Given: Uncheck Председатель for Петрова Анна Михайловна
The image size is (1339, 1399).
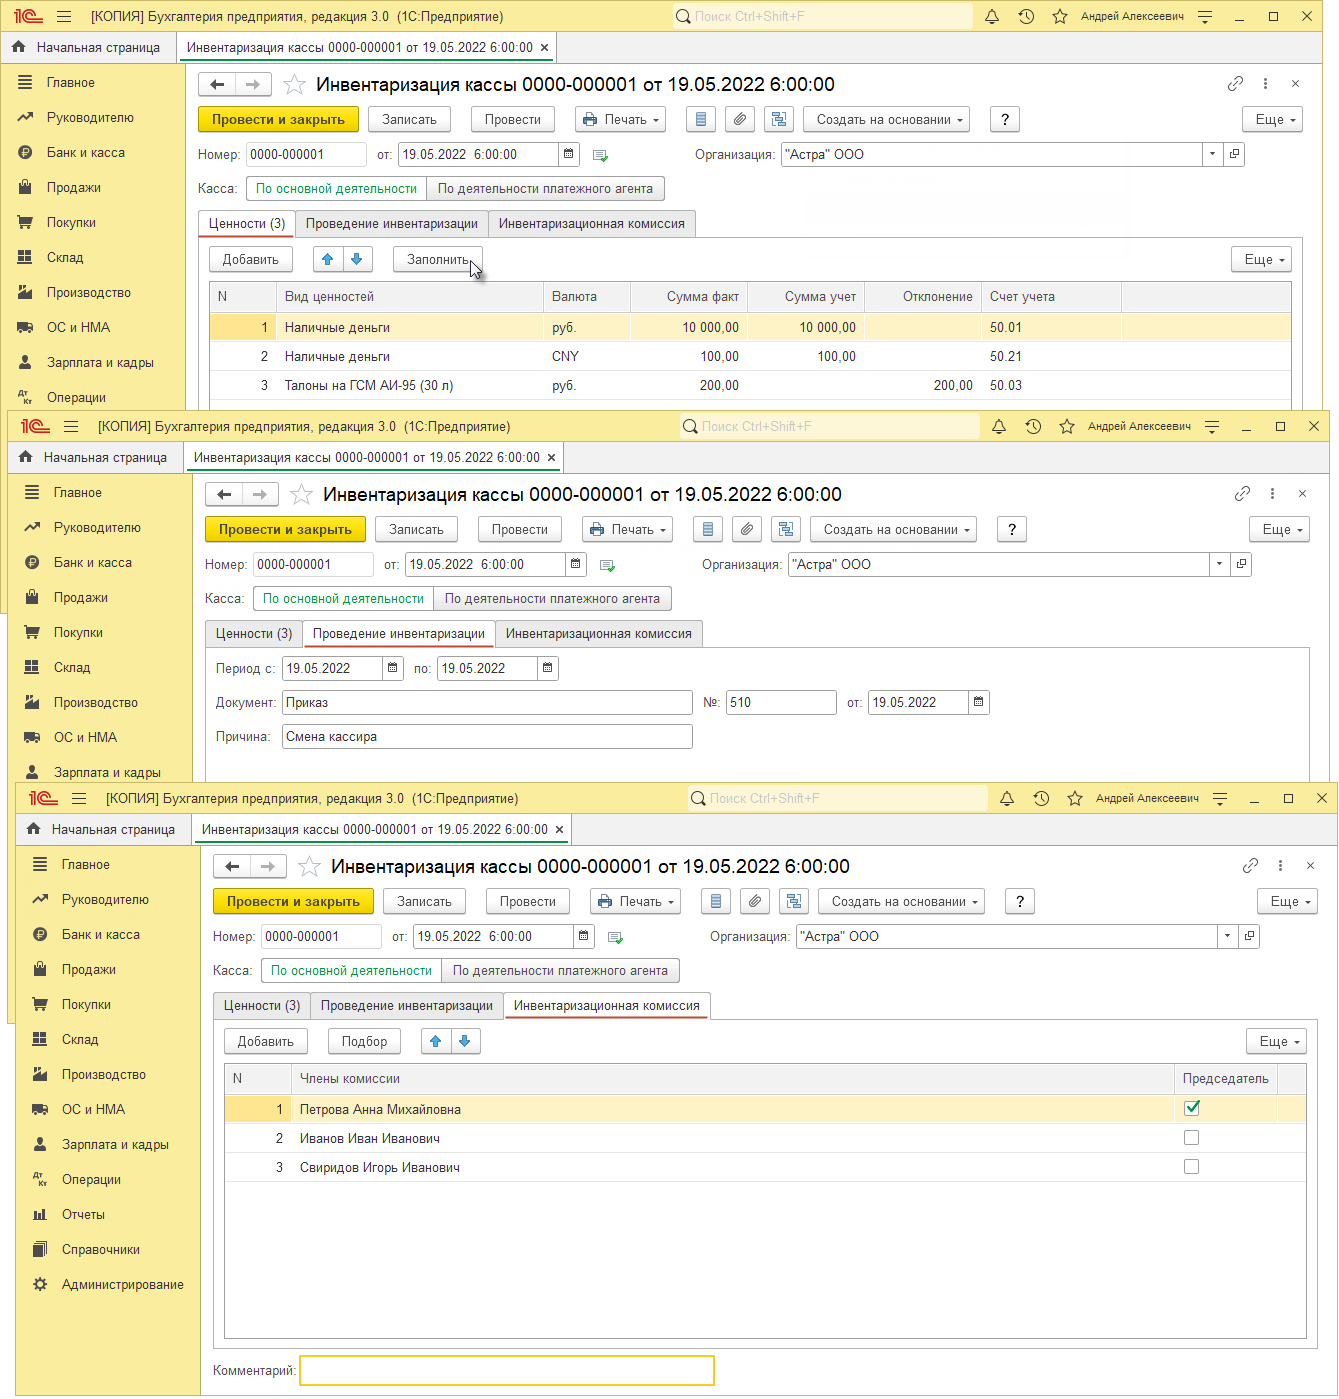Looking at the screenshot, I should (1191, 1108).
